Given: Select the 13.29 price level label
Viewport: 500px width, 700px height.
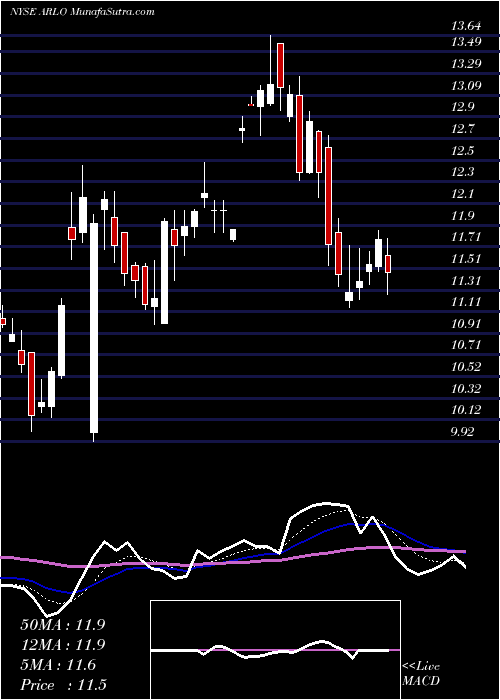Looking at the screenshot, I should coord(467,64).
